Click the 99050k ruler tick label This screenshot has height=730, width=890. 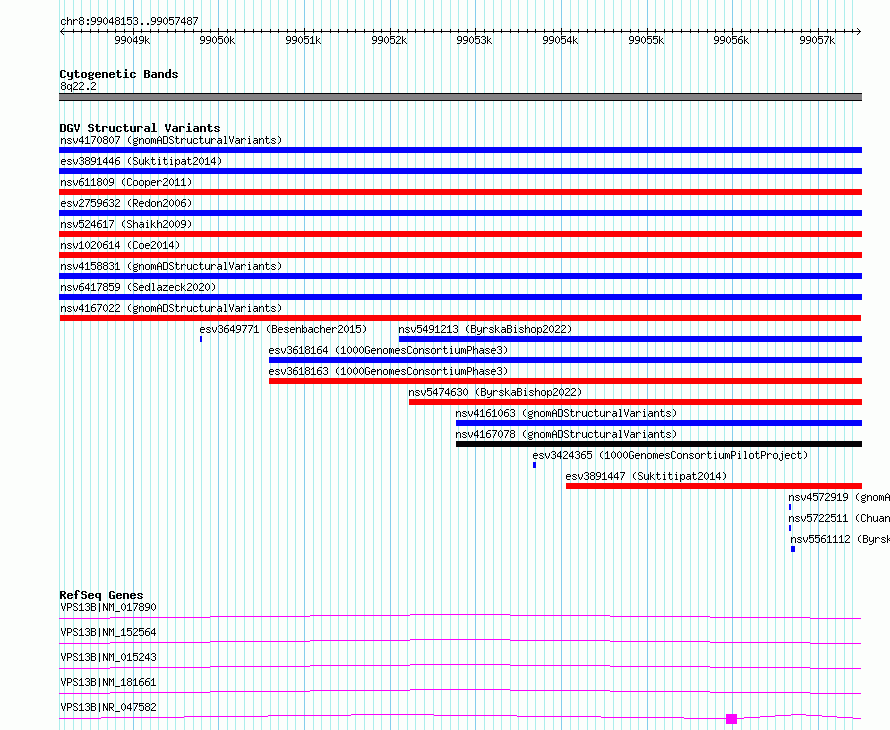click(x=217, y=40)
